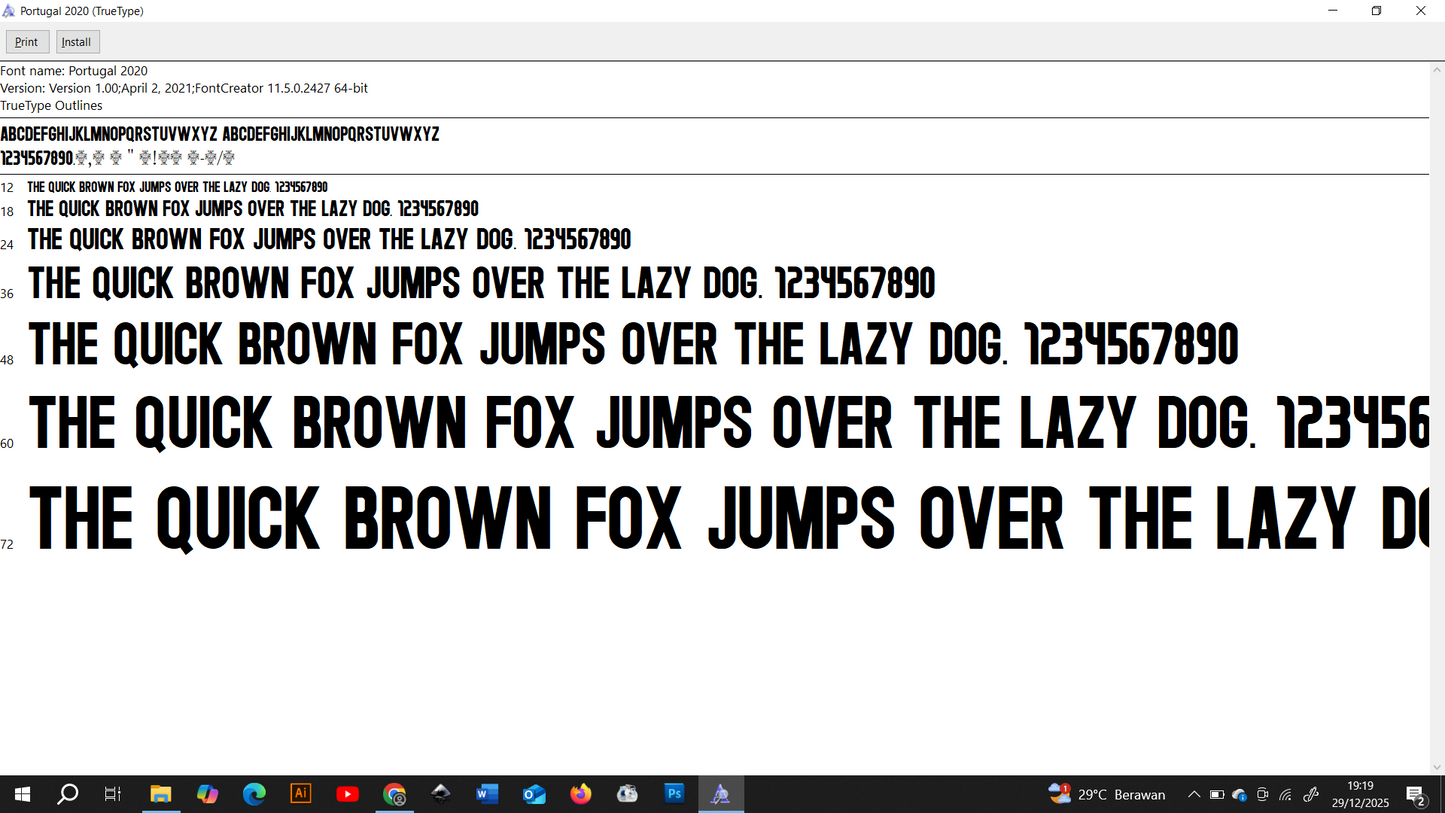Click the 'TrueType Outlines' text
The height and width of the screenshot is (813, 1445).
51,105
